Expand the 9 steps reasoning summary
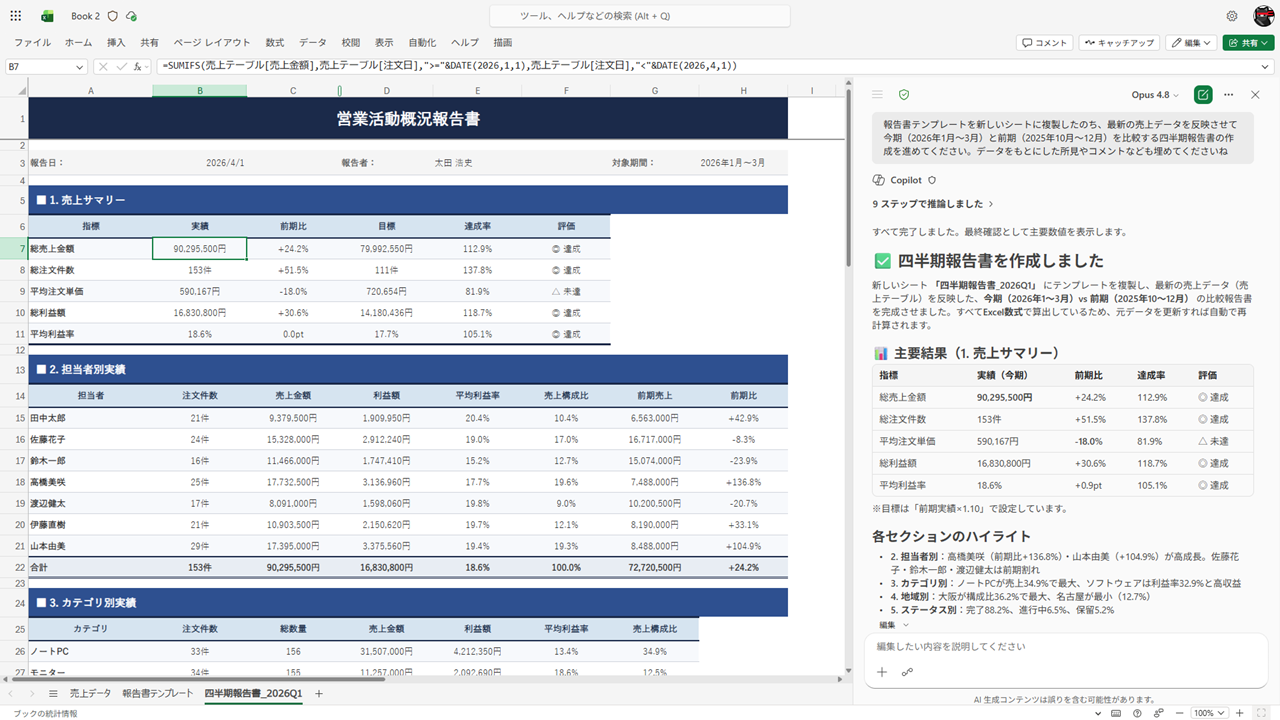 pos(933,204)
